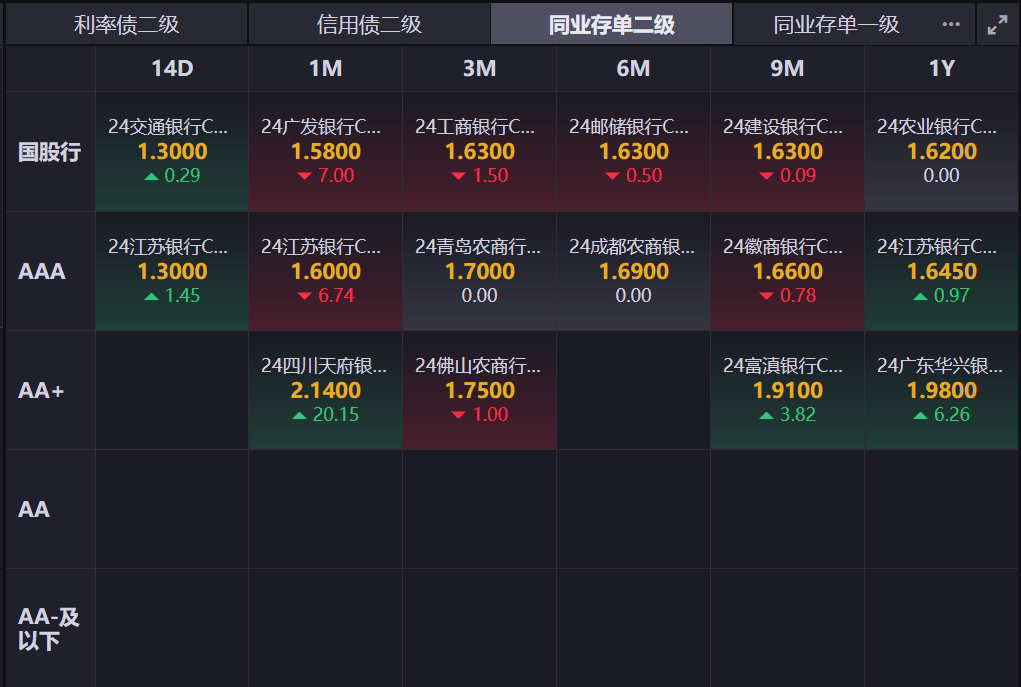Click the 14D column header
Image resolution: width=1021 pixels, height=687 pixels.
[172, 68]
